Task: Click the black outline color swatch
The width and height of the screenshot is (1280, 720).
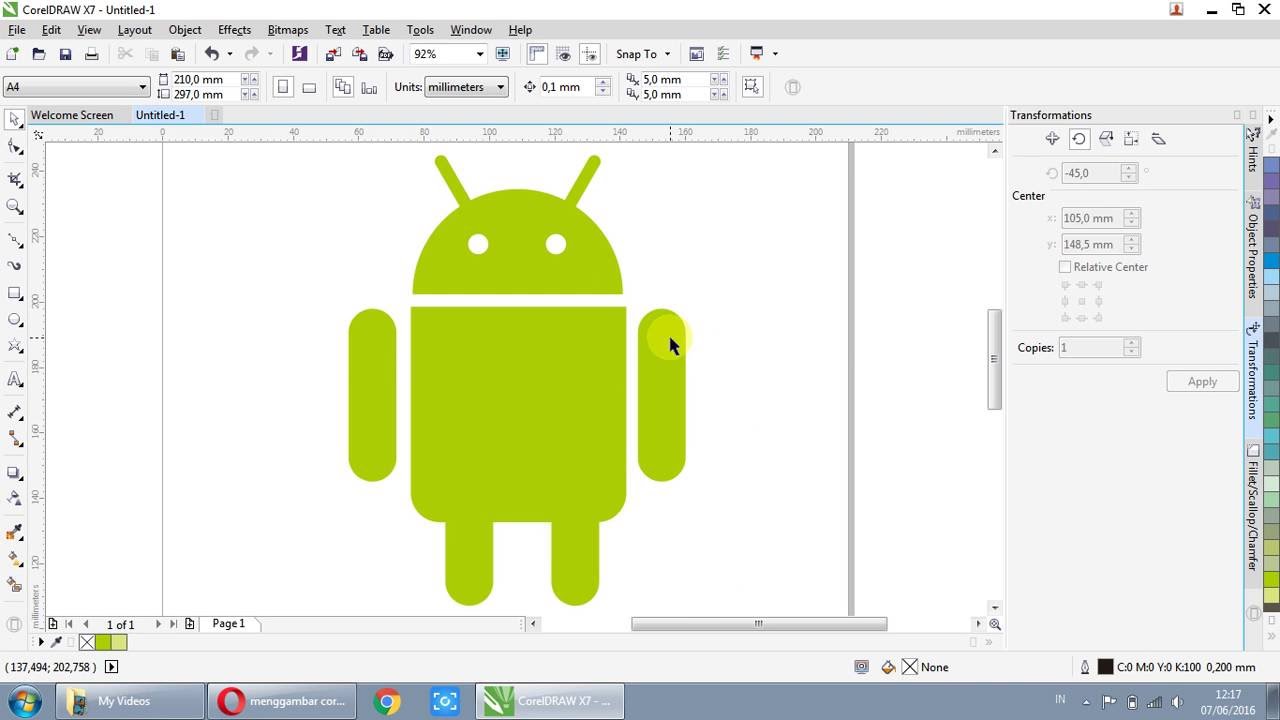Action: (1105, 667)
